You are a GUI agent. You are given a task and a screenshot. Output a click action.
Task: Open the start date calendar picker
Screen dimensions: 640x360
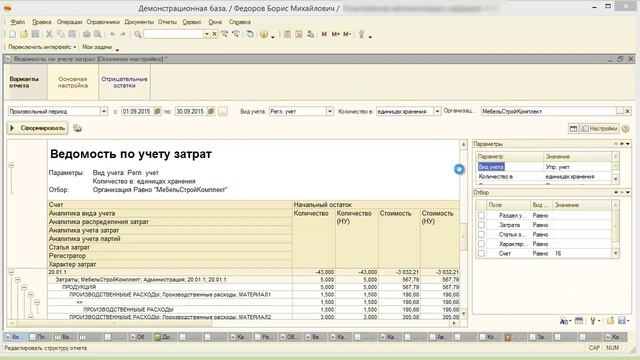coord(157,111)
